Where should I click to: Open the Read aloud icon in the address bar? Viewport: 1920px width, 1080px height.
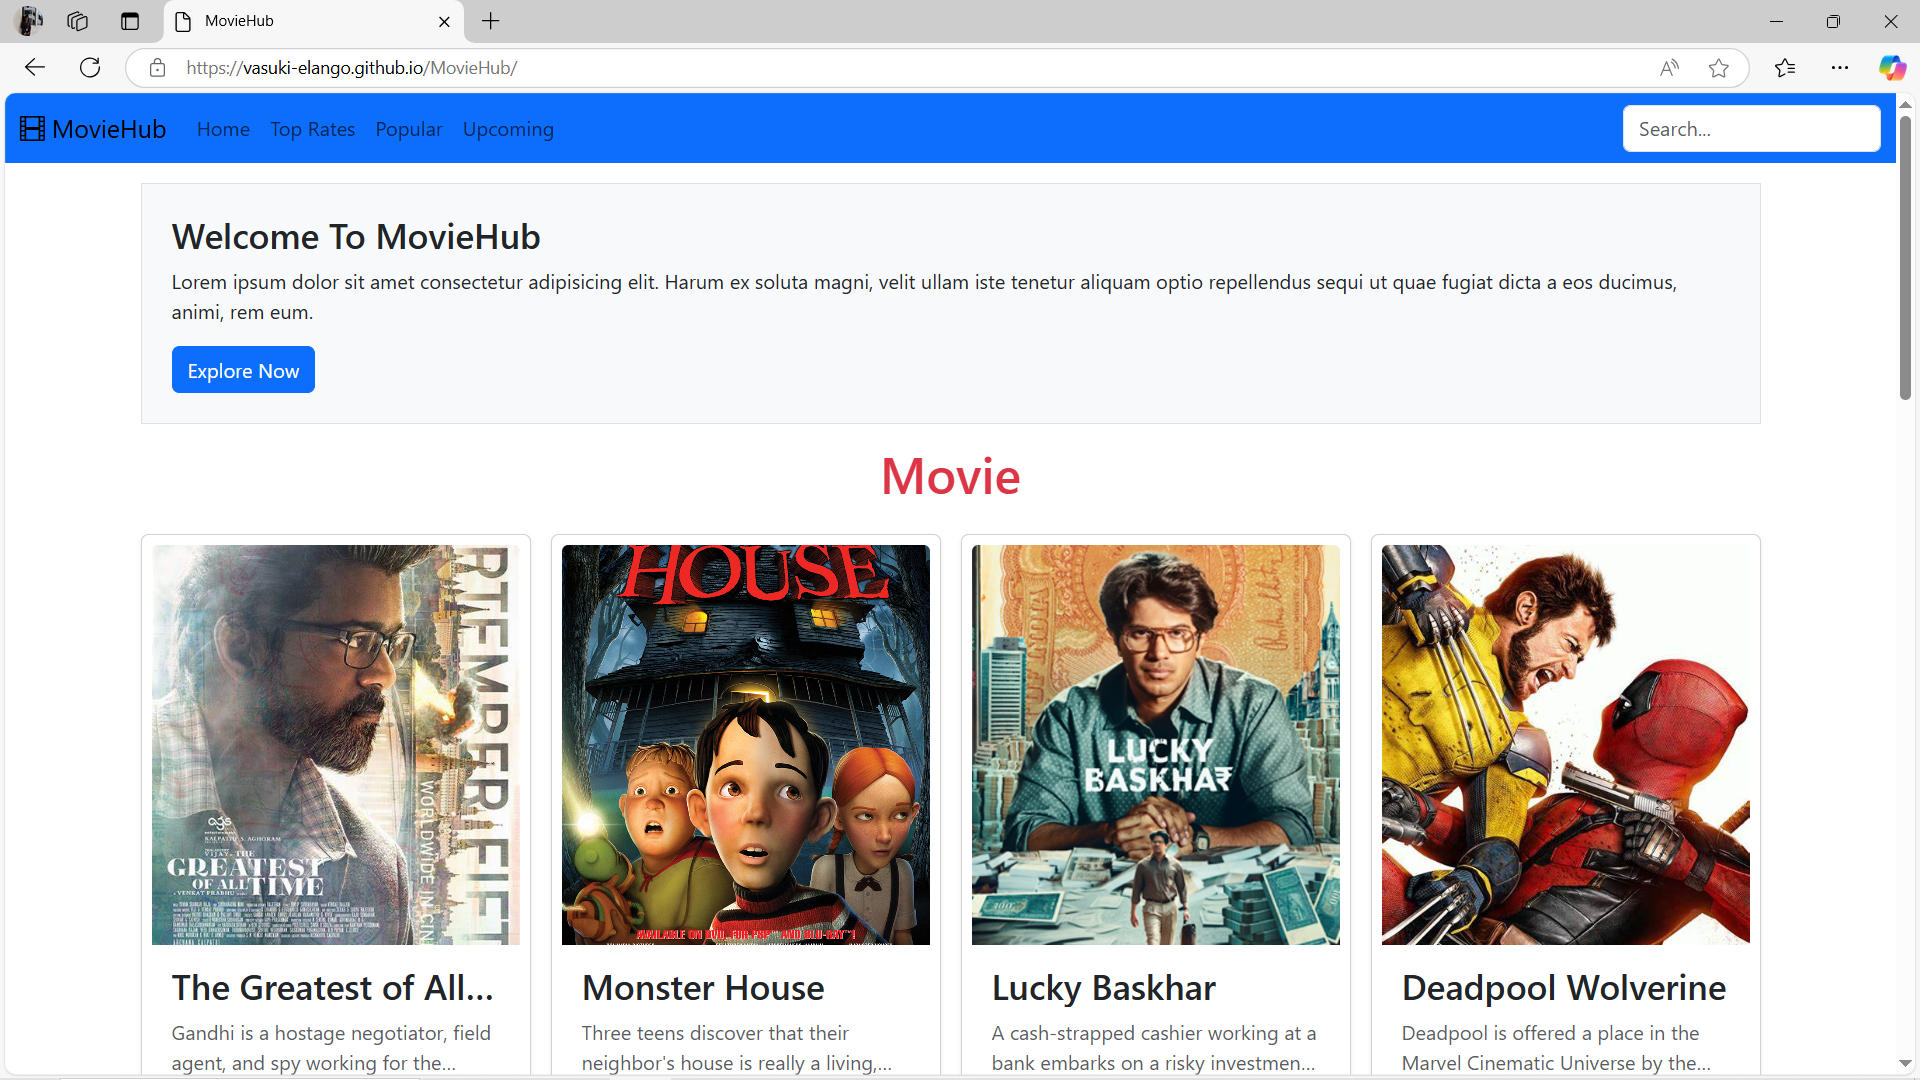click(1669, 68)
